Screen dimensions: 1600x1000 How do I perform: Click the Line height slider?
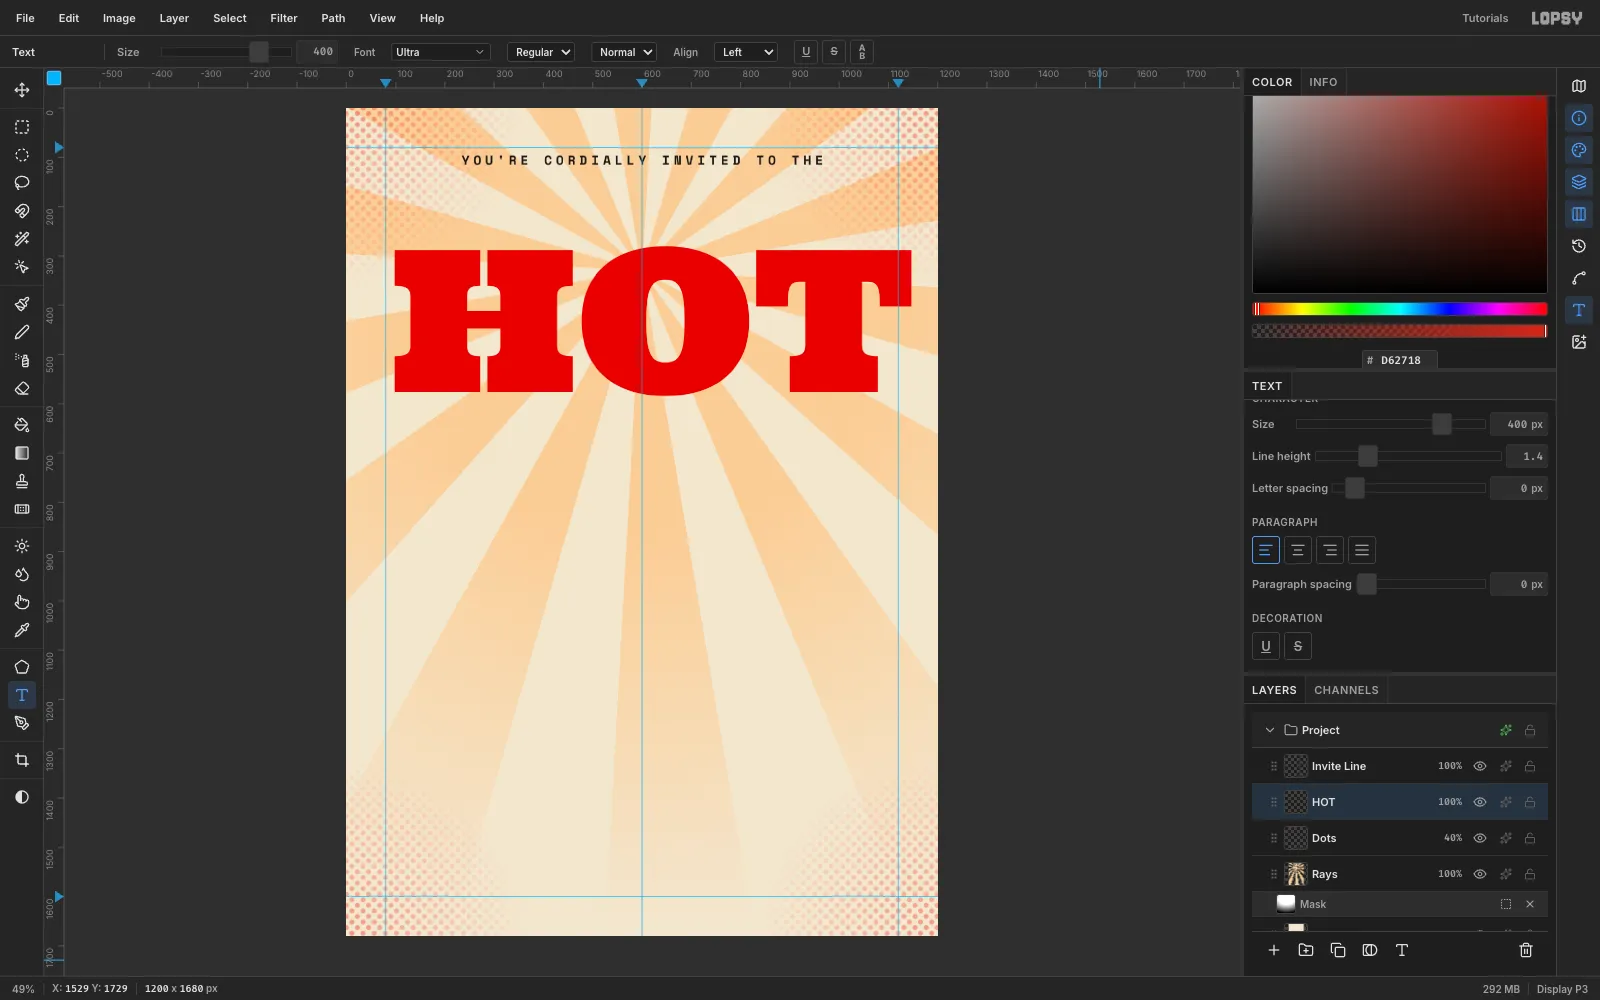click(1408, 456)
